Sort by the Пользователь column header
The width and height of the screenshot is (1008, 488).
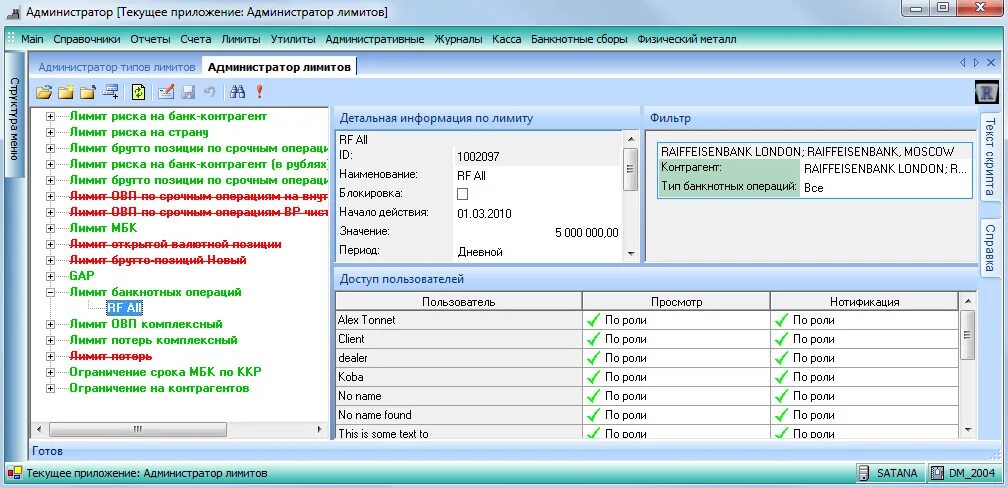point(459,301)
